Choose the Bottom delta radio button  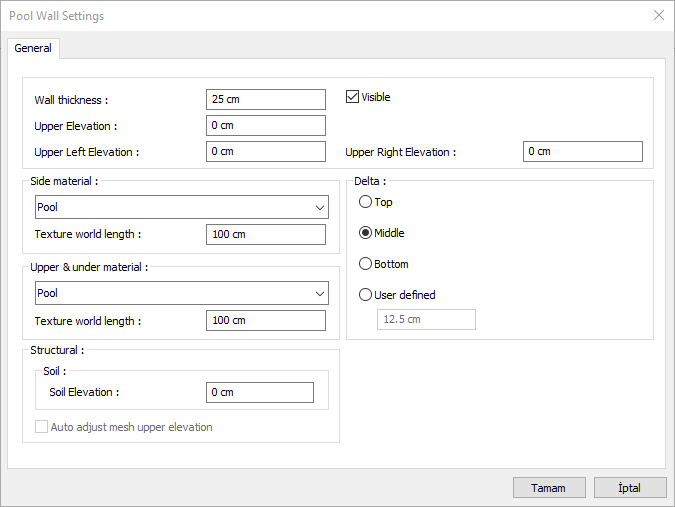(x=365, y=264)
